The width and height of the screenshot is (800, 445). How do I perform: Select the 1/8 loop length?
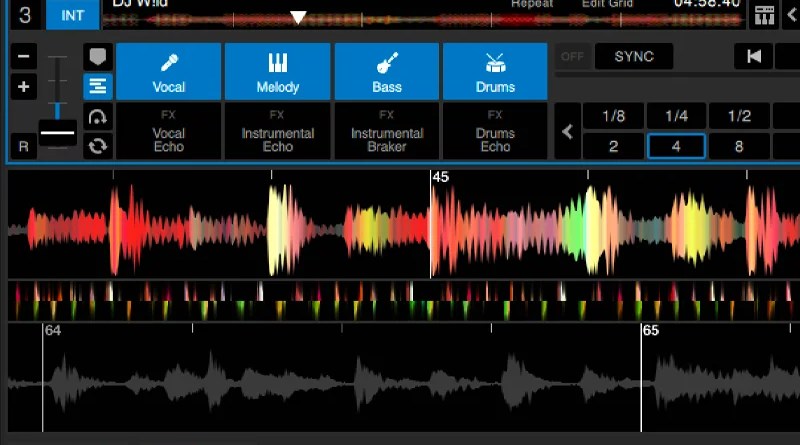pyautogui.click(x=613, y=116)
